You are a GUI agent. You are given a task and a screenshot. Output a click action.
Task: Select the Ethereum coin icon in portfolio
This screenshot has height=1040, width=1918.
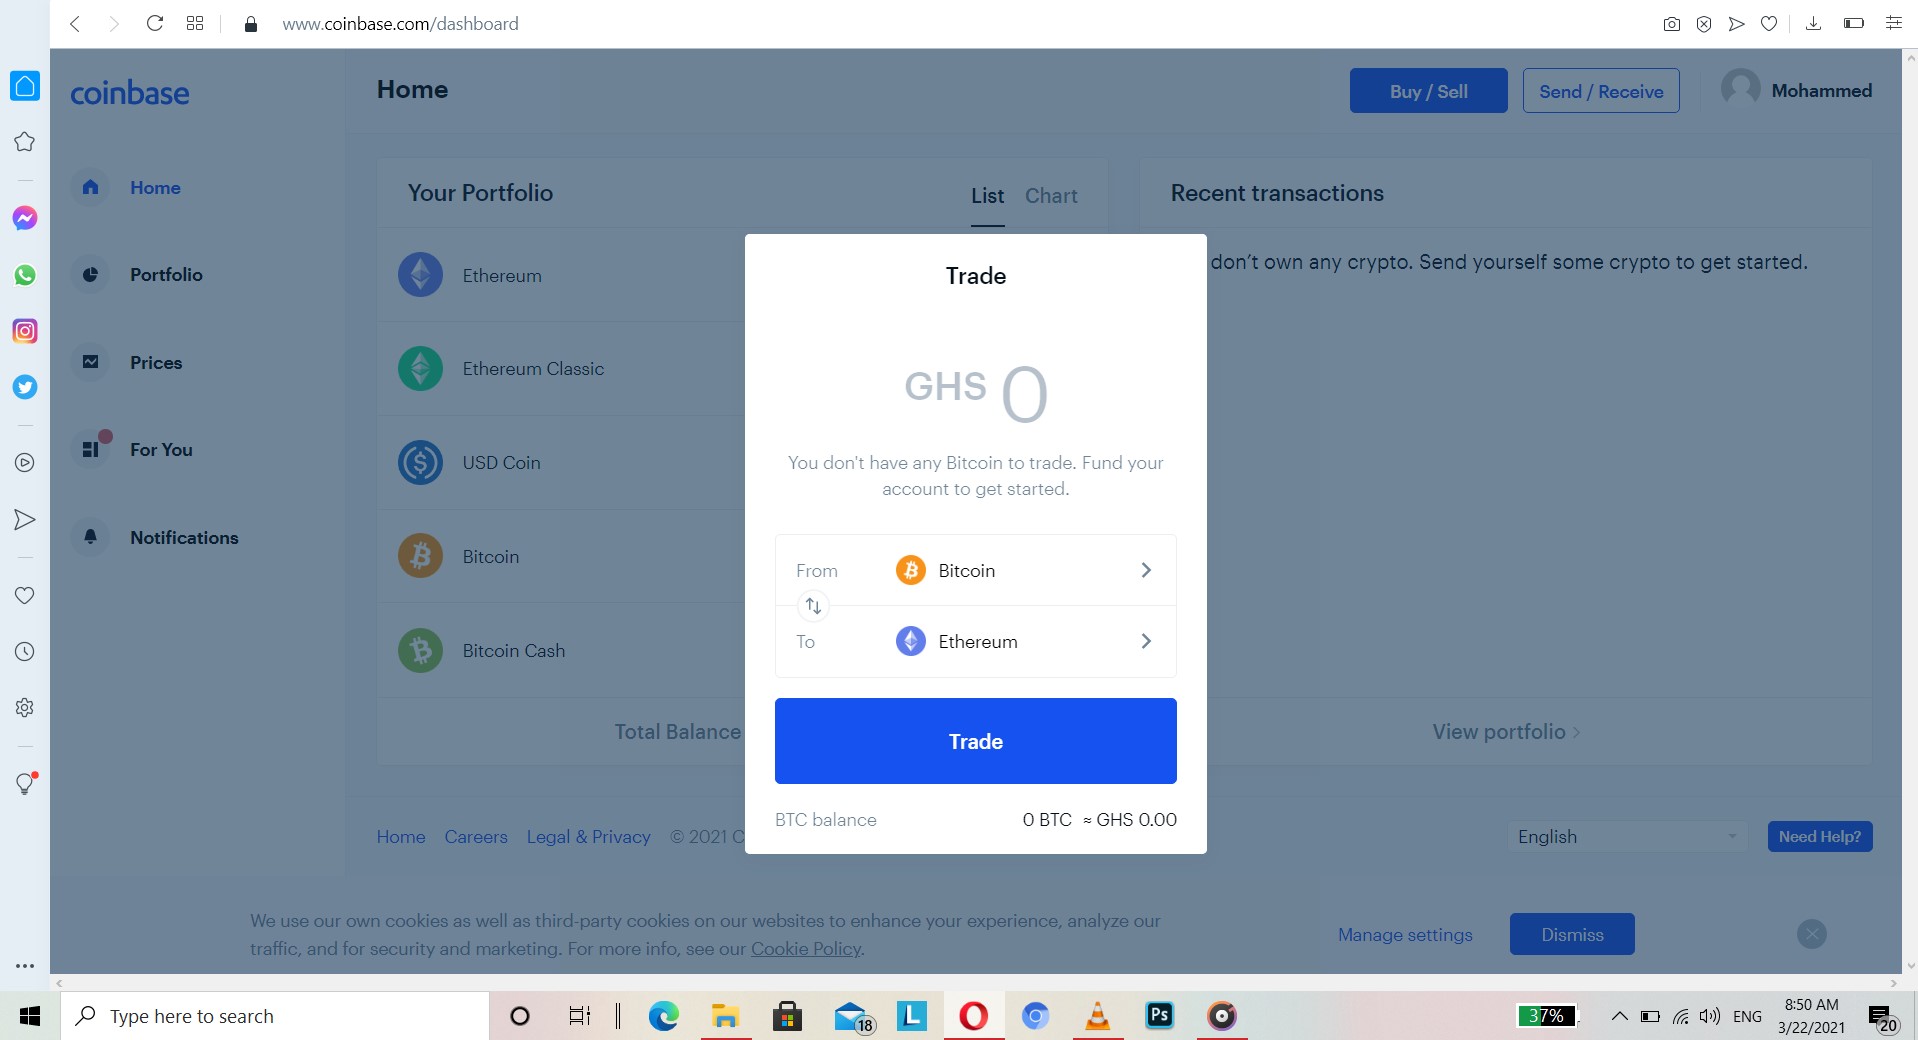tap(420, 275)
